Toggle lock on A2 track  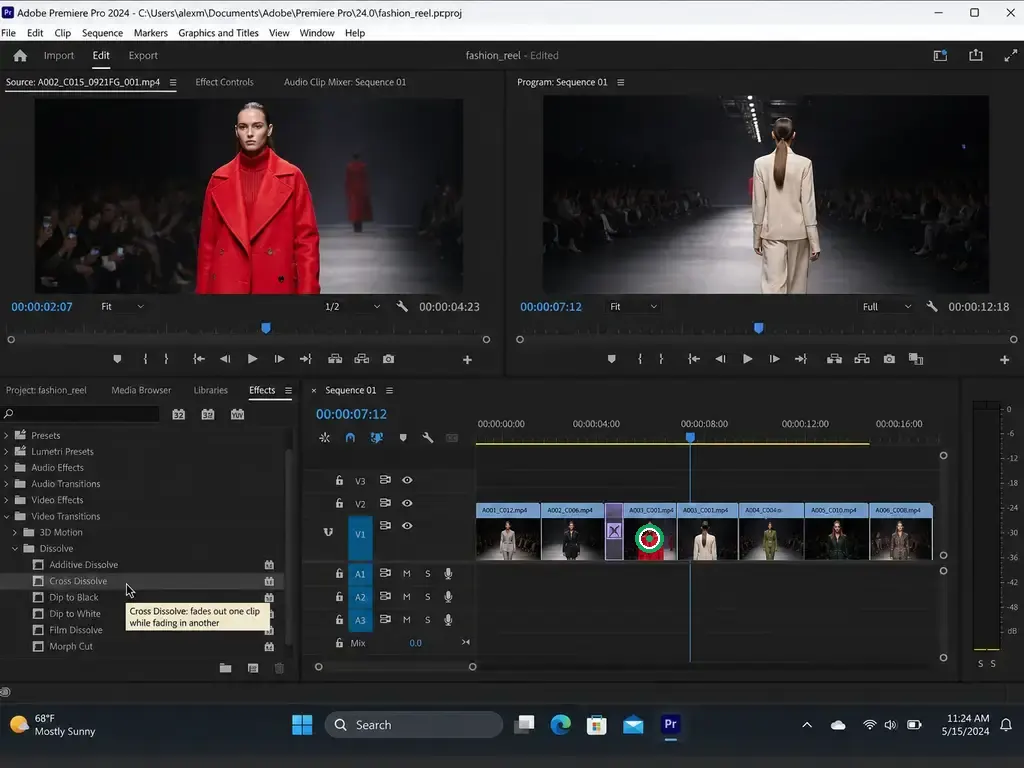click(339, 597)
